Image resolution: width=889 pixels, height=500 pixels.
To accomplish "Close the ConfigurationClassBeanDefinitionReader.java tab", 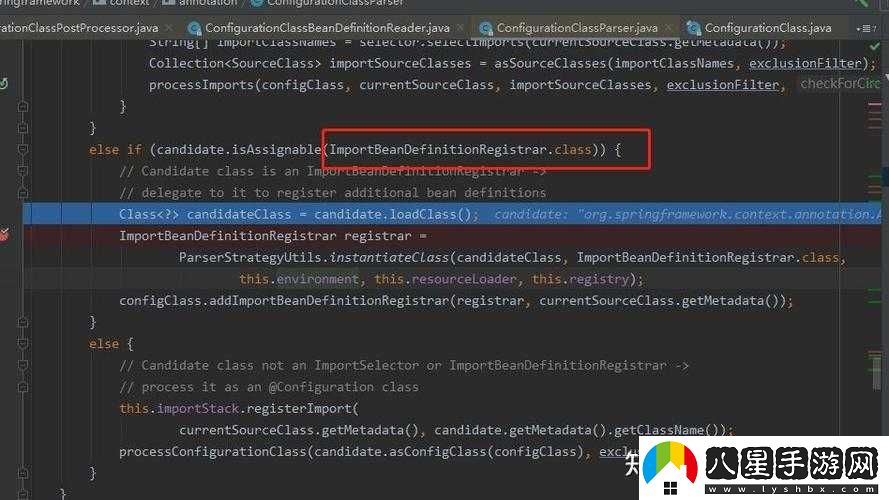I will coord(460,28).
